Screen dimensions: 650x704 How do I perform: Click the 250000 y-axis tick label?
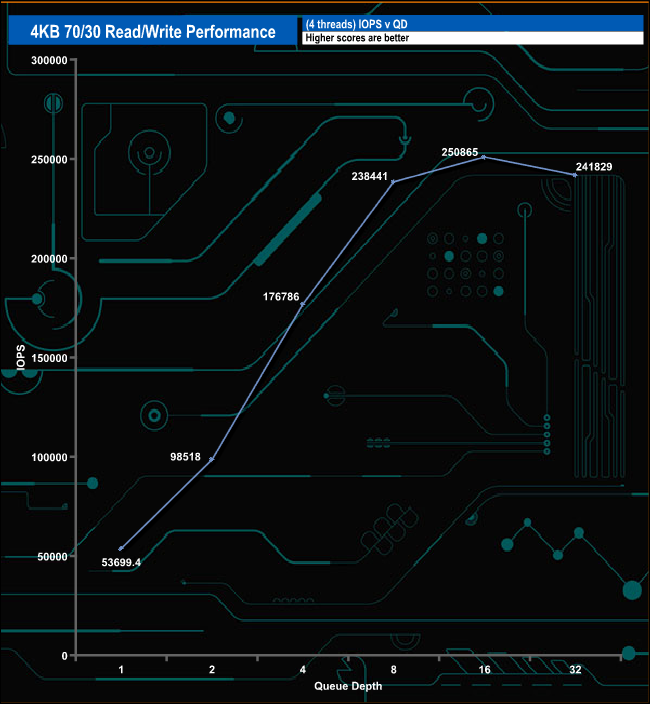click(49, 160)
